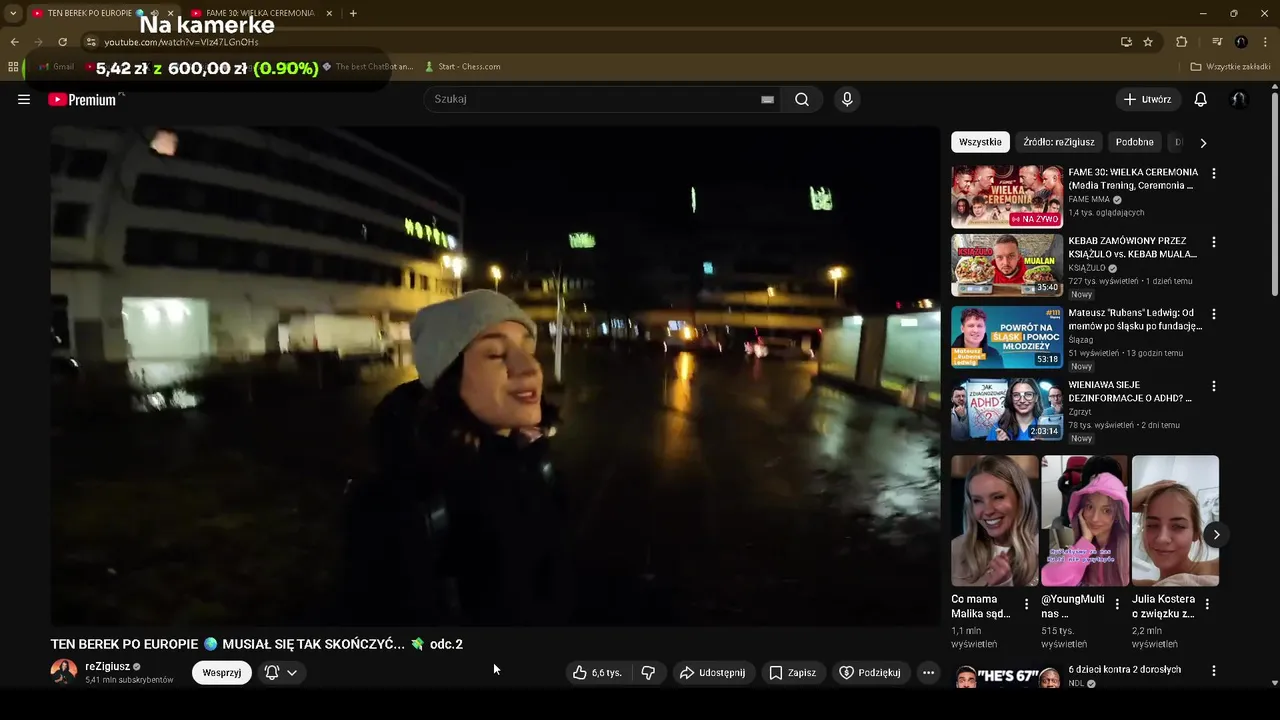Image resolution: width=1280 pixels, height=720 pixels.
Task: Select the Wszystkie filter chip
Action: 980,142
